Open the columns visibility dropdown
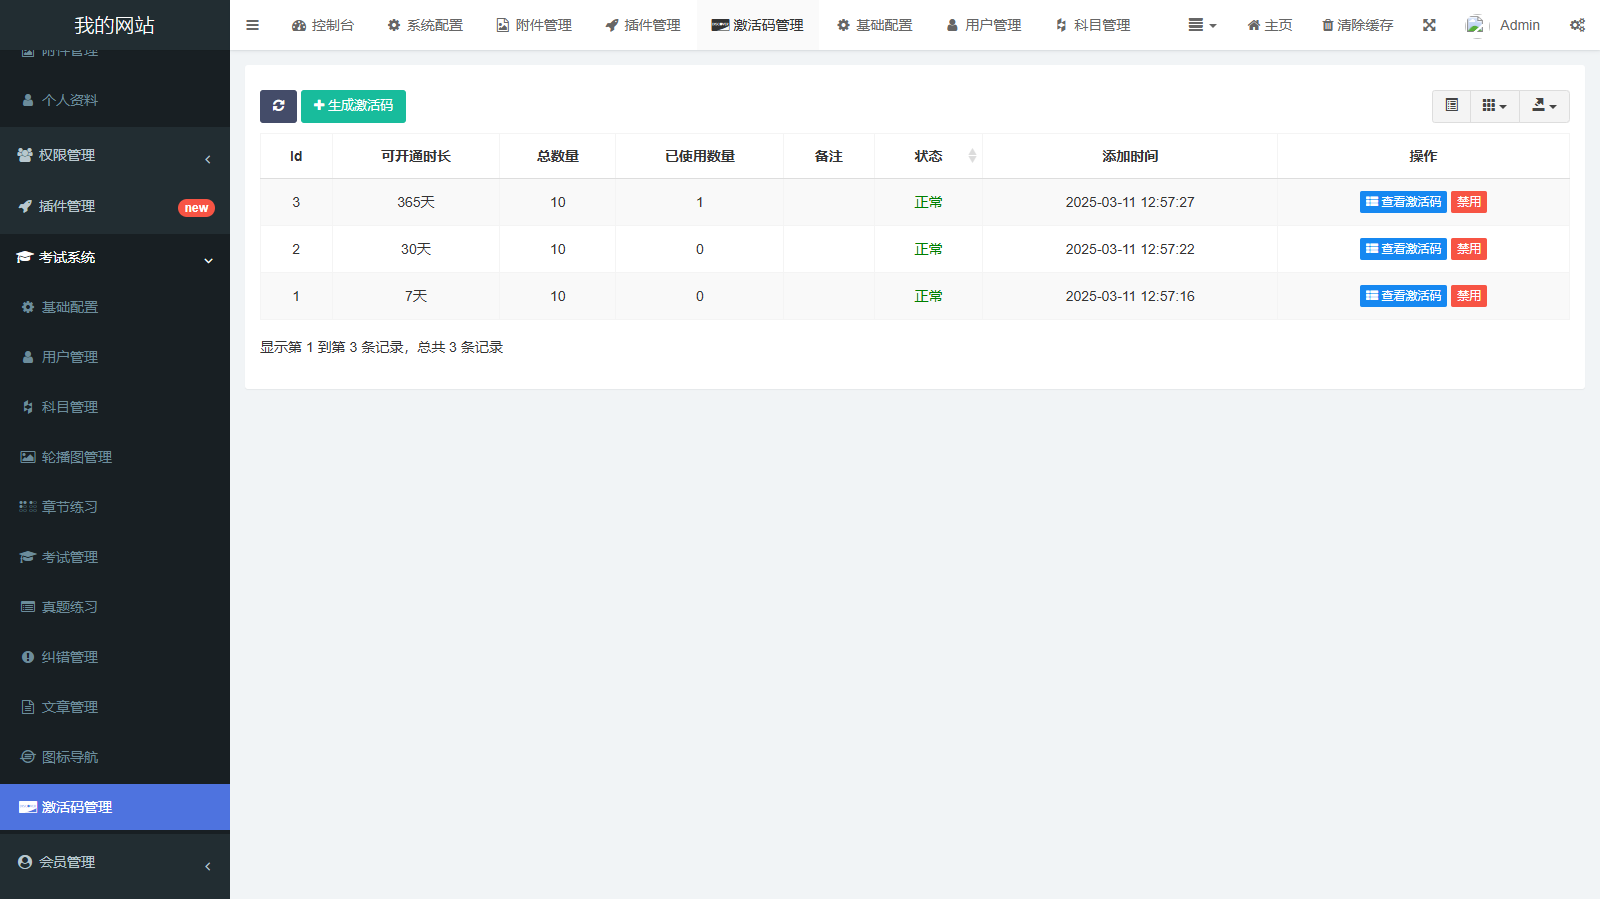Screen dimensions: 1600x899 click(x=1494, y=106)
